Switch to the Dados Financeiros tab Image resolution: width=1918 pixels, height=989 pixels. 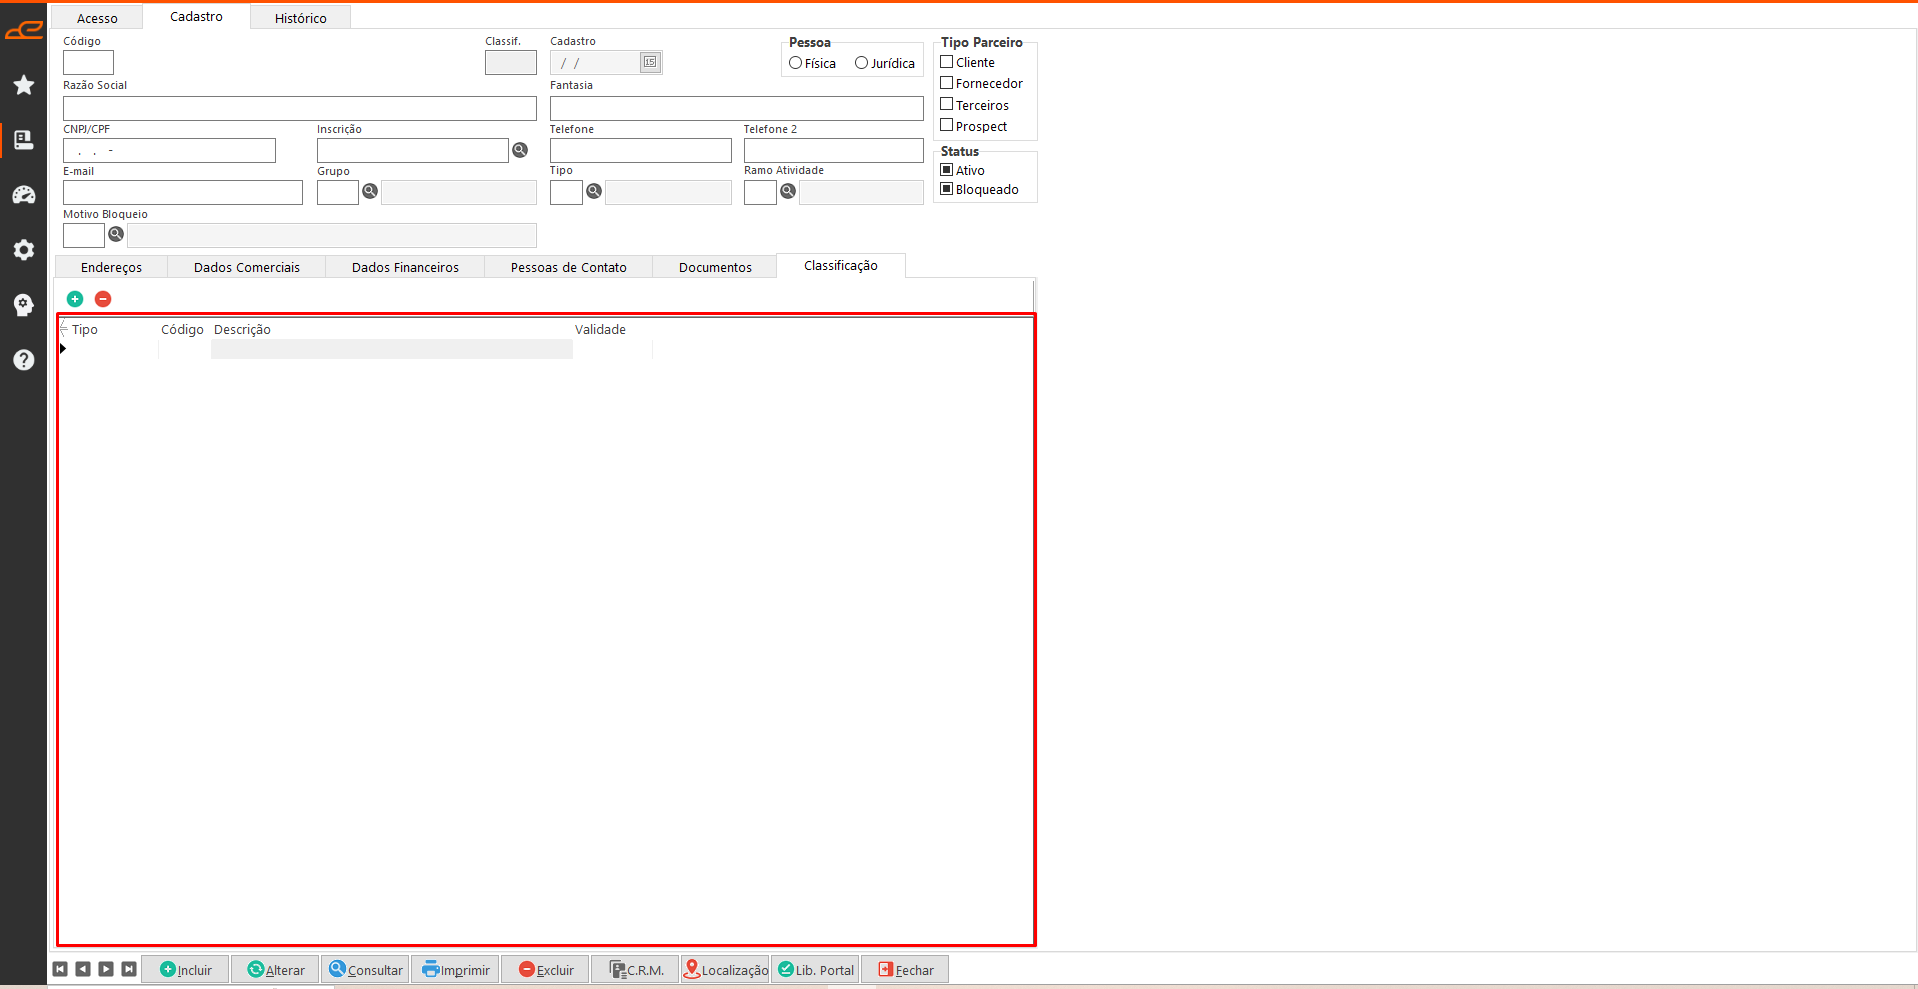[x=405, y=267]
